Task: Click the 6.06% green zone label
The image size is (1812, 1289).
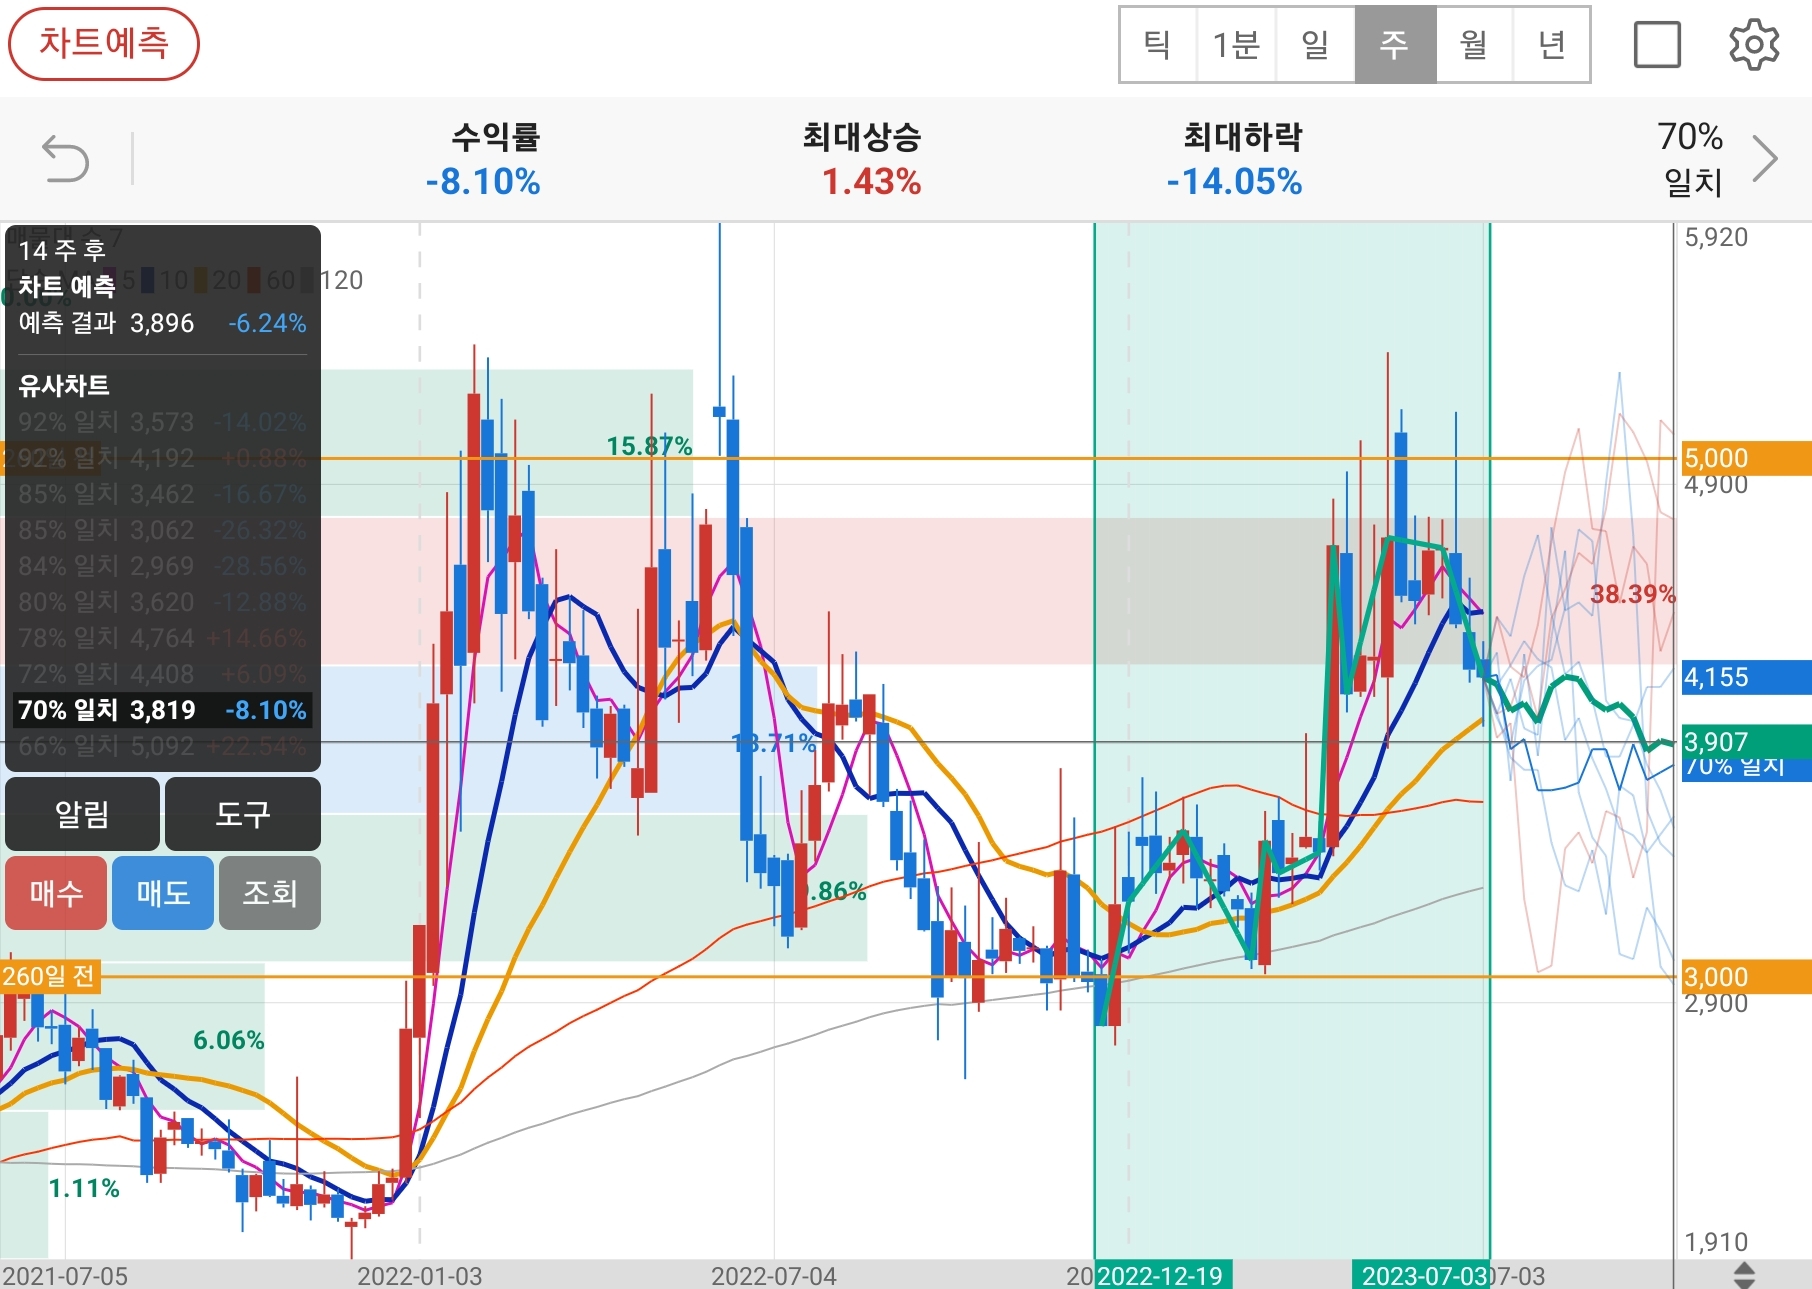Action: [228, 1040]
